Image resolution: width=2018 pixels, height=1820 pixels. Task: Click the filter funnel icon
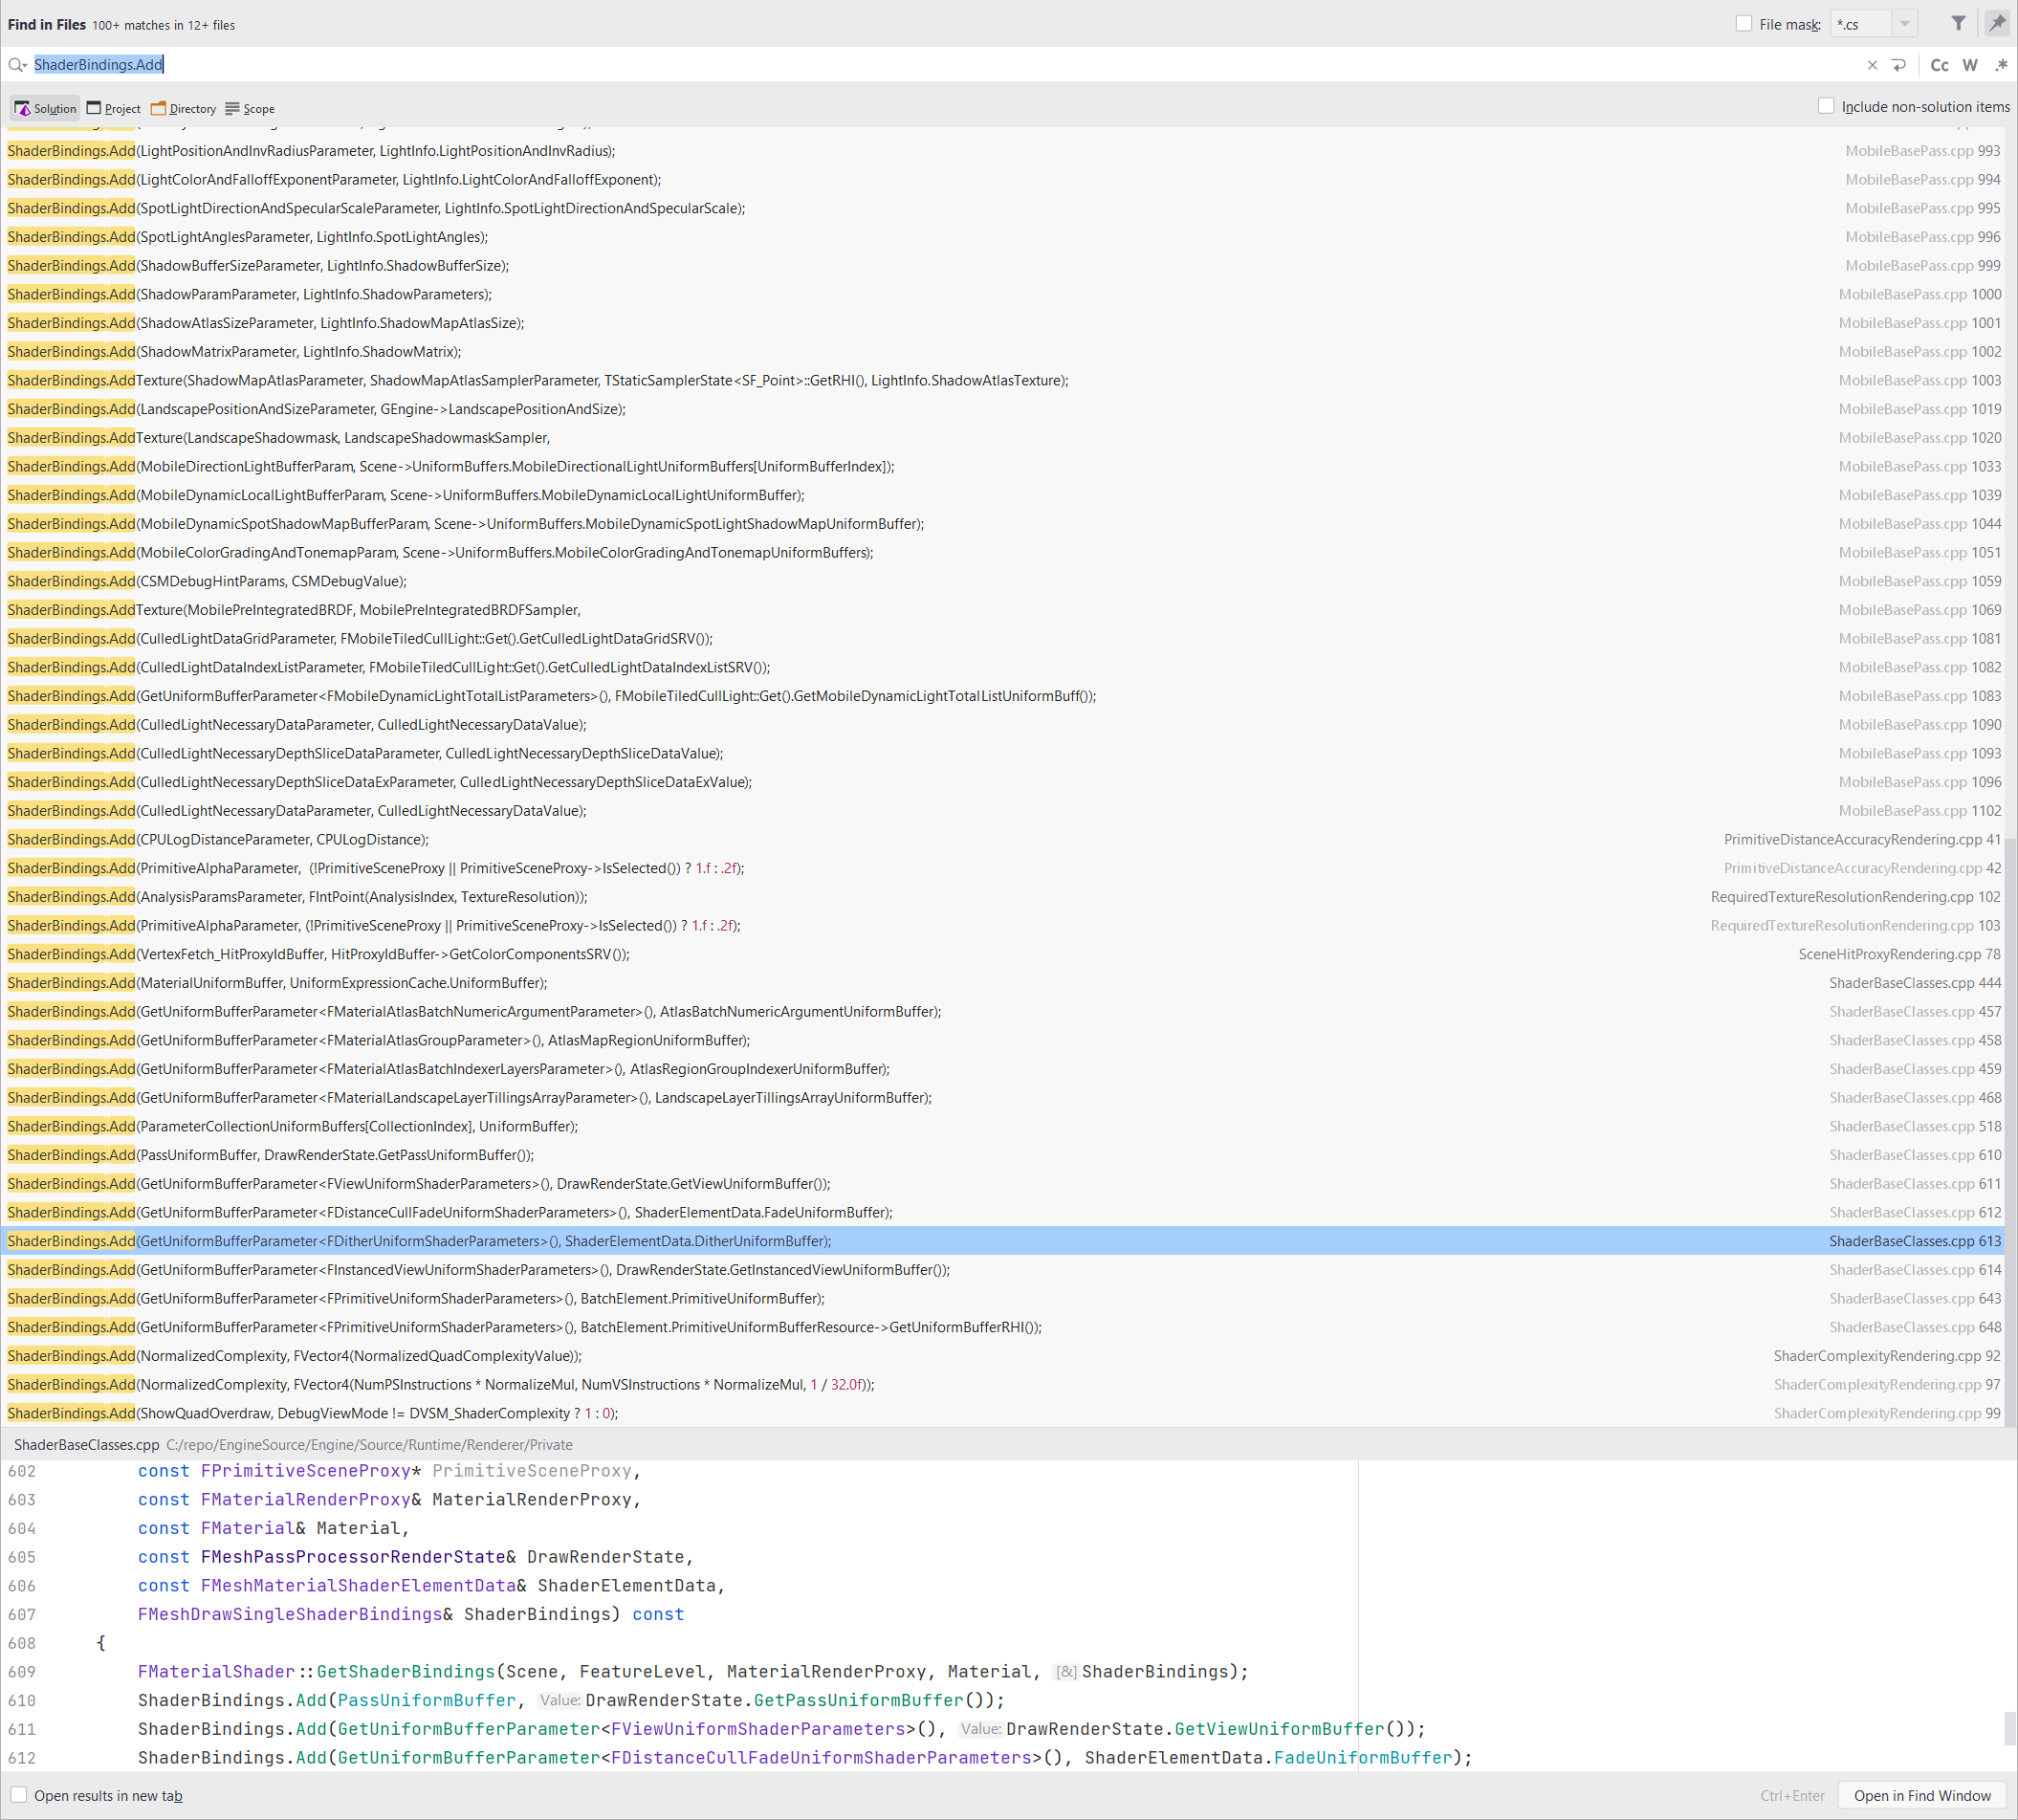click(1958, 24)
